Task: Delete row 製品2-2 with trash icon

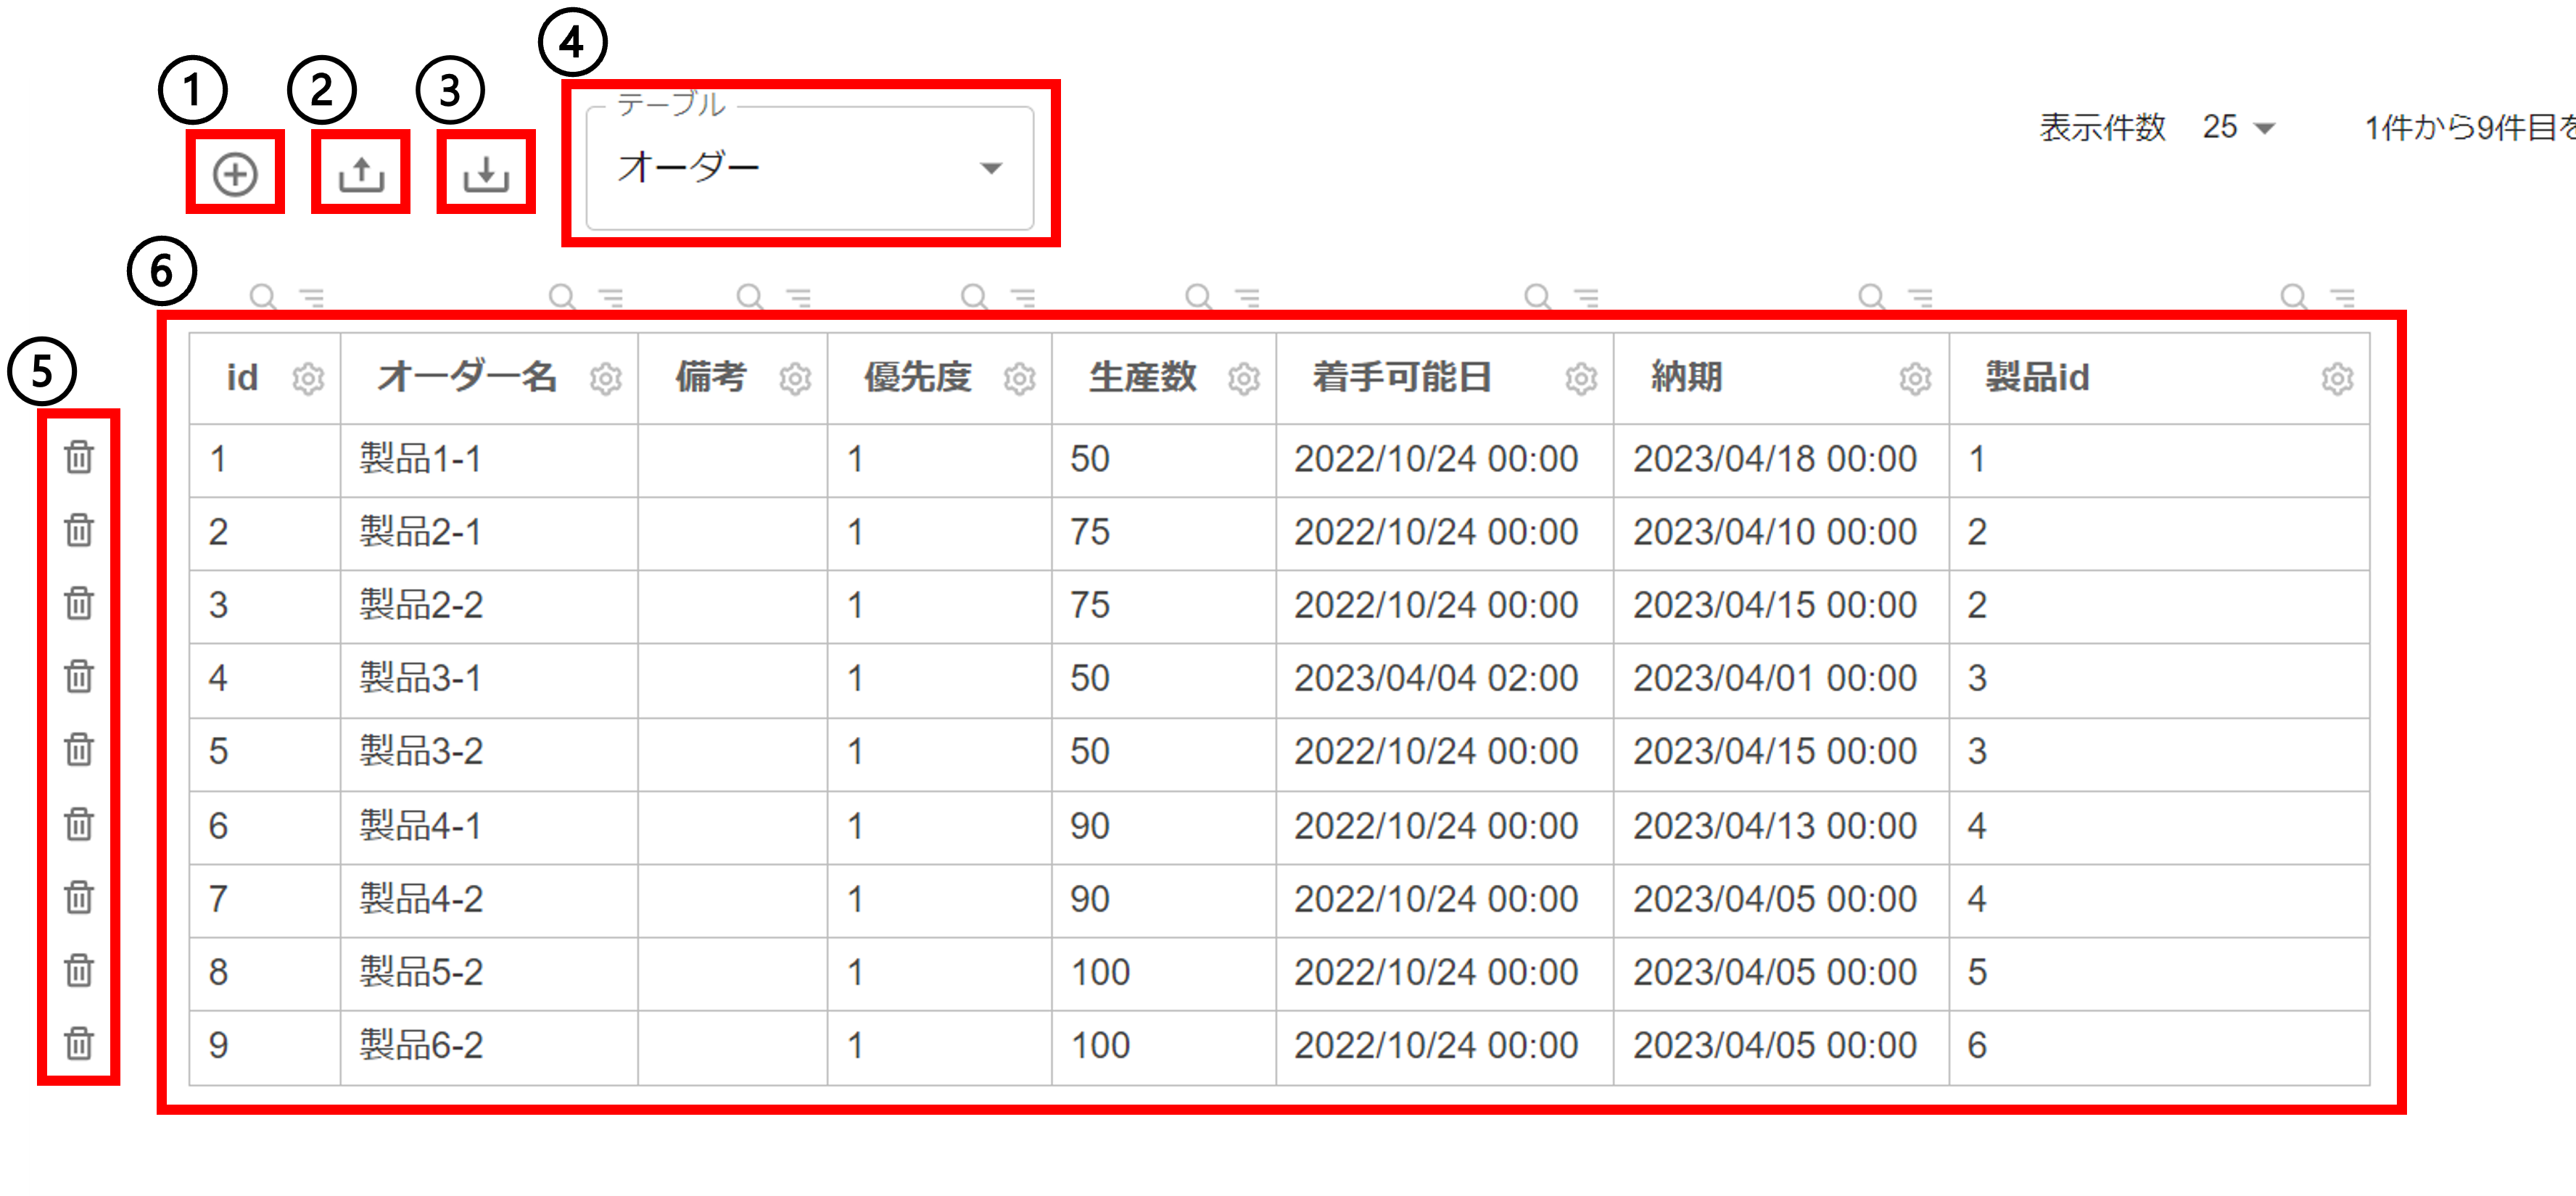Action: 79,603
